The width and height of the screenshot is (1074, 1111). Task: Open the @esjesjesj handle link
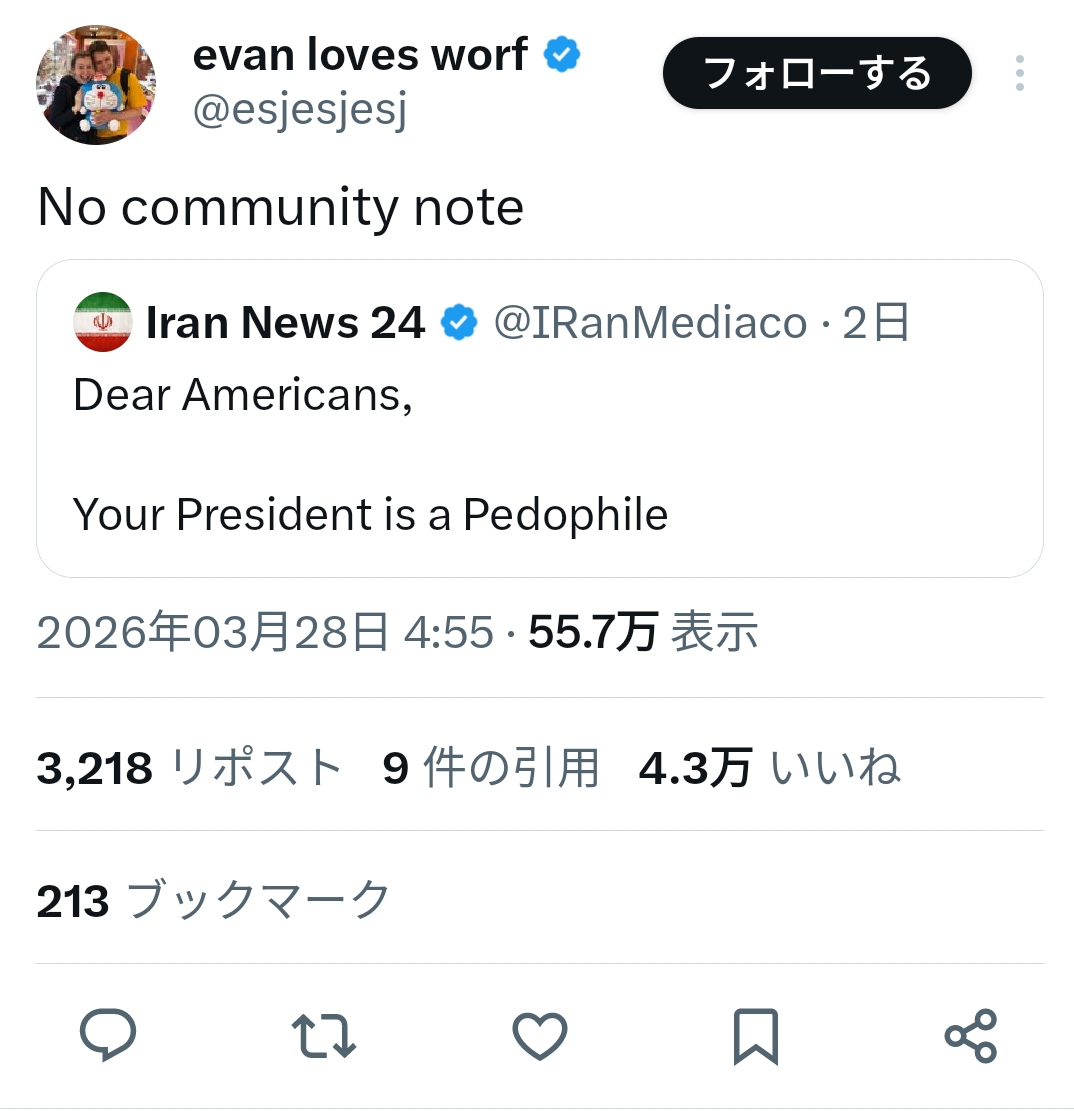299,113
